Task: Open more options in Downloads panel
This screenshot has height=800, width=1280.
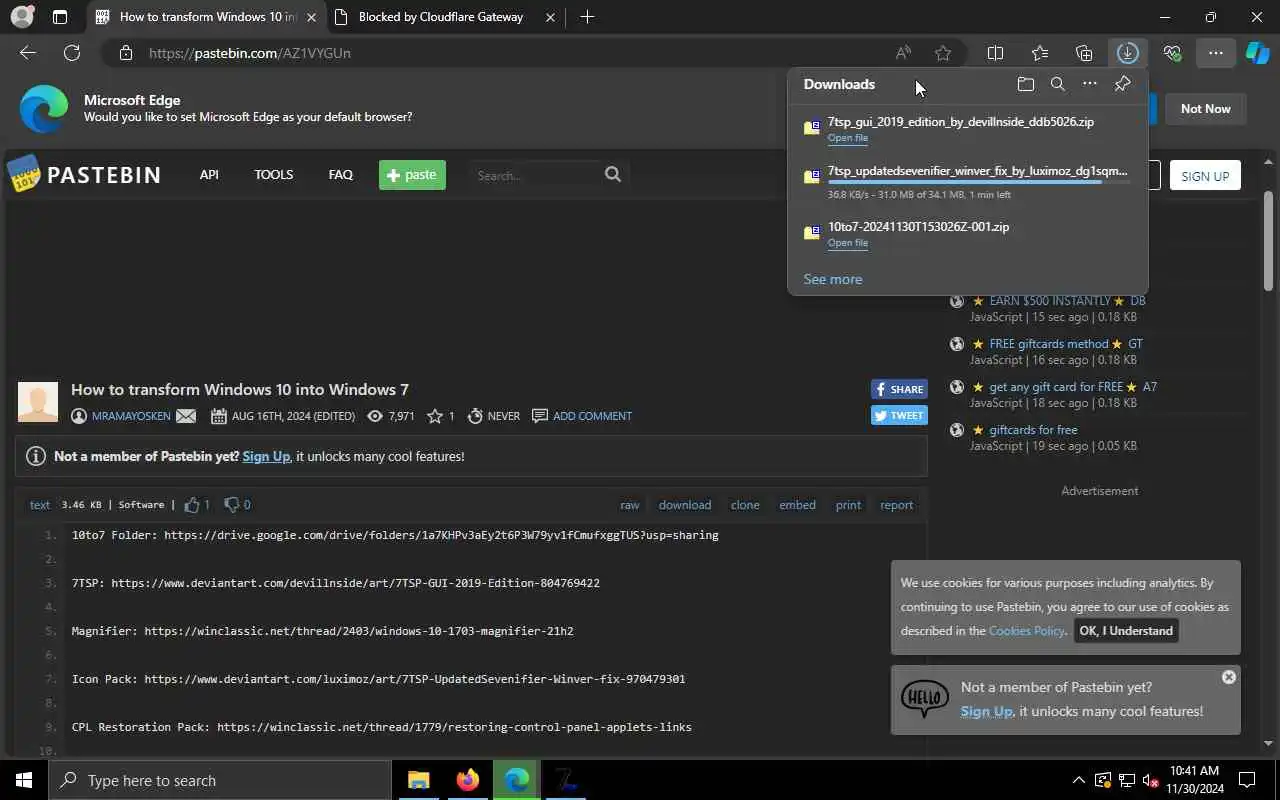Action: (x=1090, y=84)
